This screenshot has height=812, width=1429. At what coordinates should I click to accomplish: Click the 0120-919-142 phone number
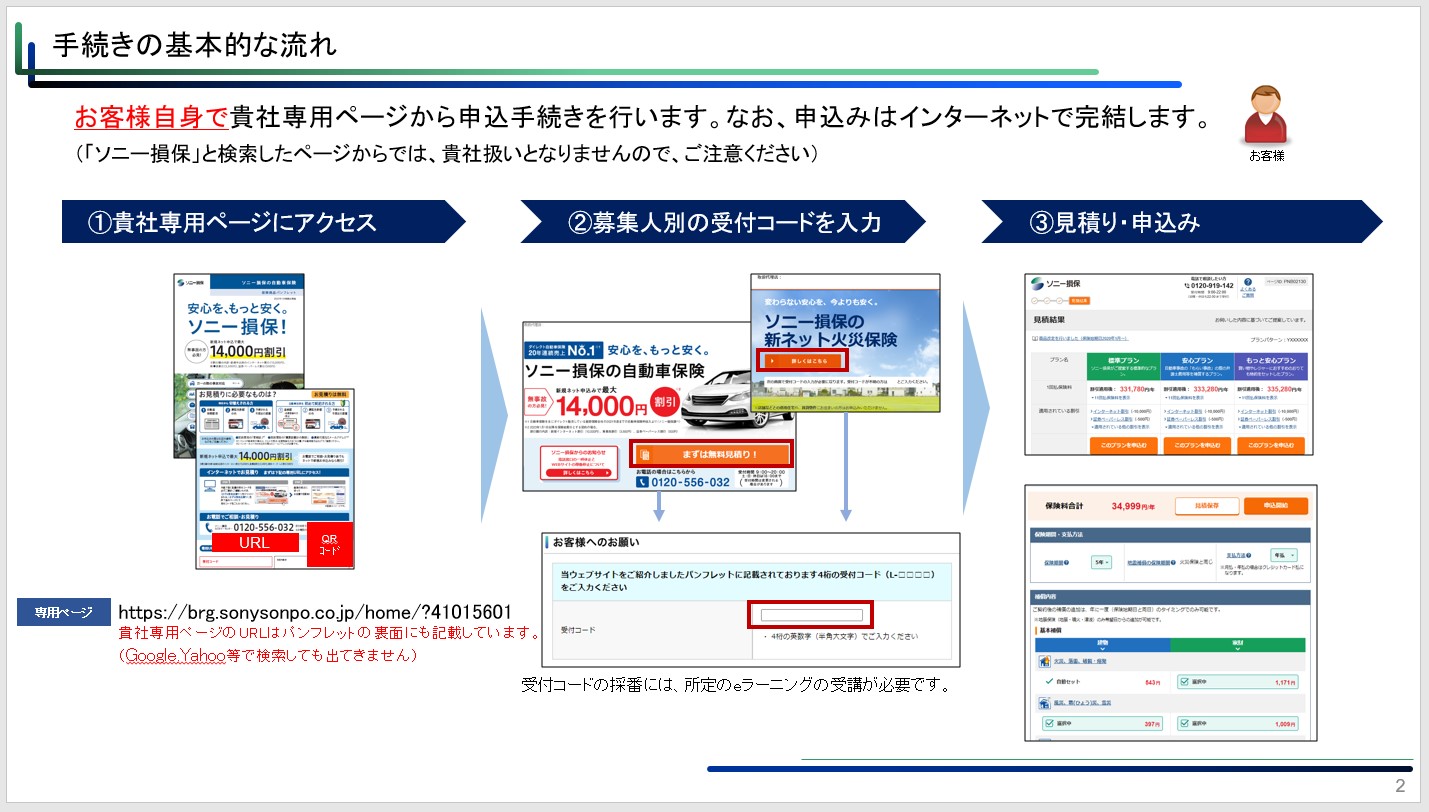[1212, 286]
